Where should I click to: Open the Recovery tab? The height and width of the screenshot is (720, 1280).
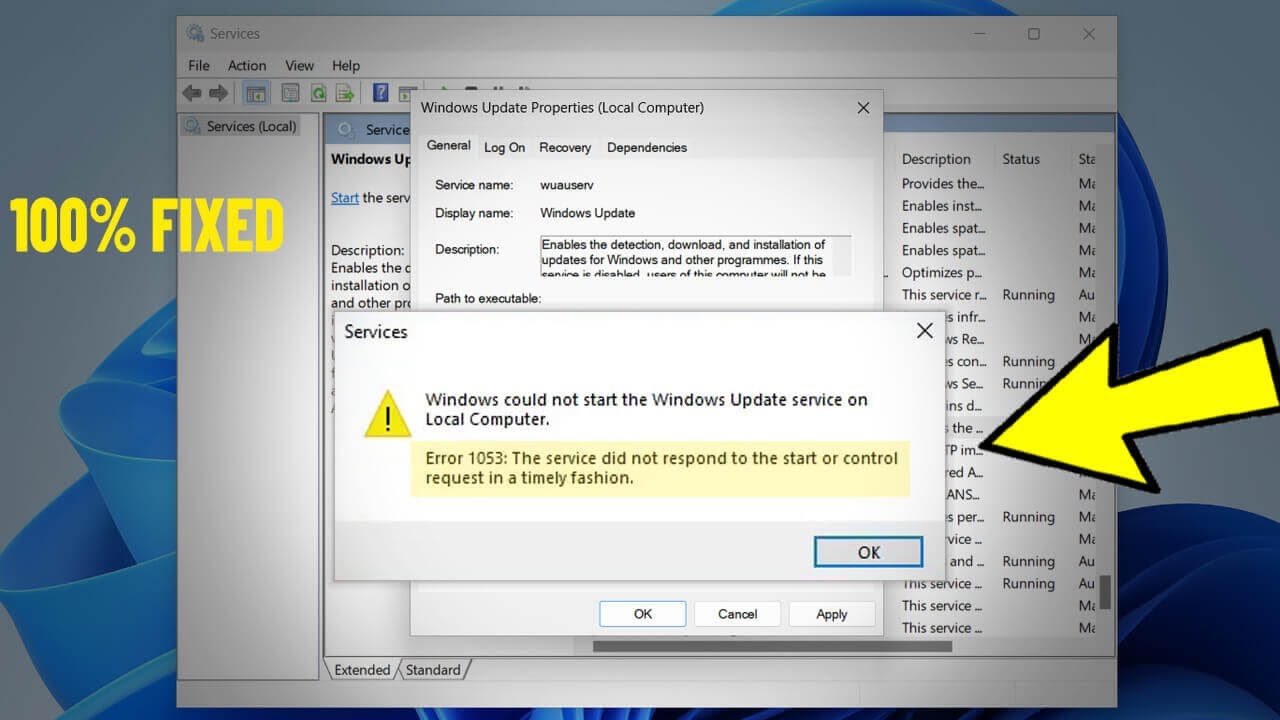(565, 147)
